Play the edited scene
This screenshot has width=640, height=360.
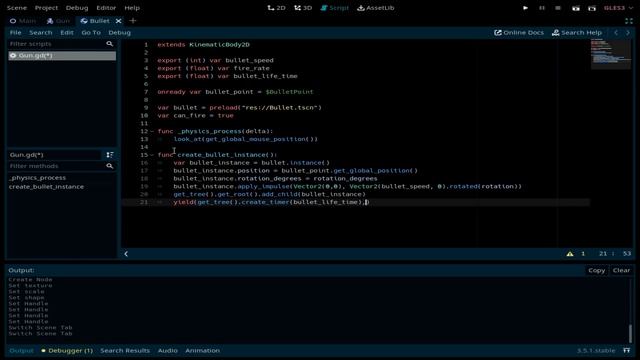pos(576,8)
